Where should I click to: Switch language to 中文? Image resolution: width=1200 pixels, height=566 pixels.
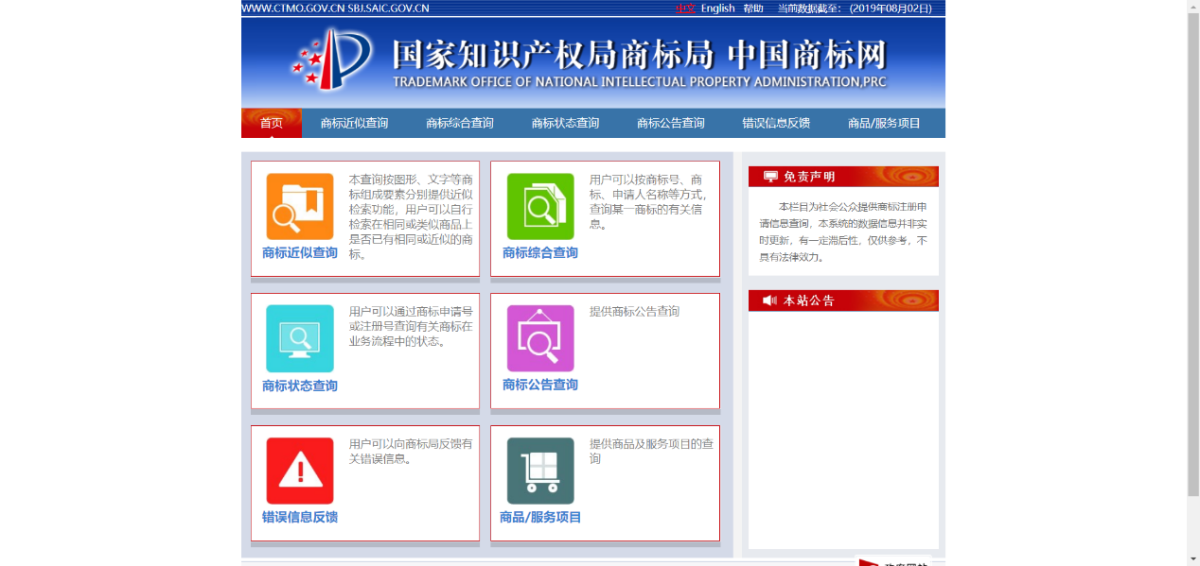[x=685, y=8]
